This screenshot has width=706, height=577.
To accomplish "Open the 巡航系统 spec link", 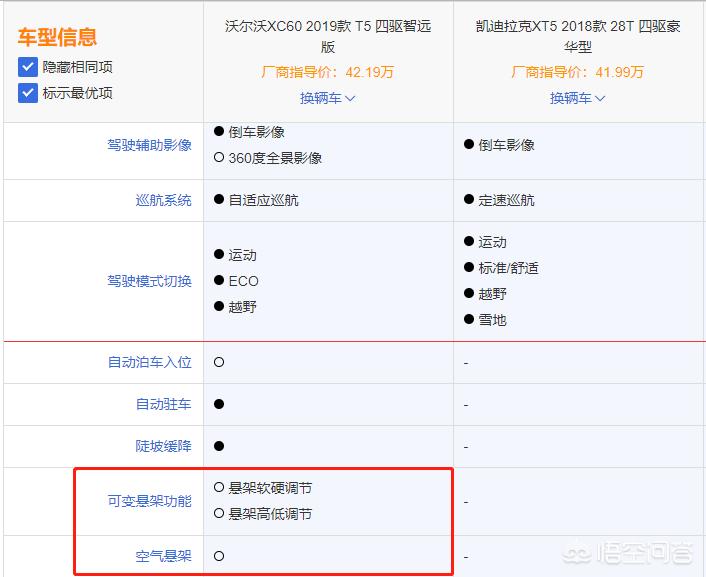I will [x=163, y=200].
